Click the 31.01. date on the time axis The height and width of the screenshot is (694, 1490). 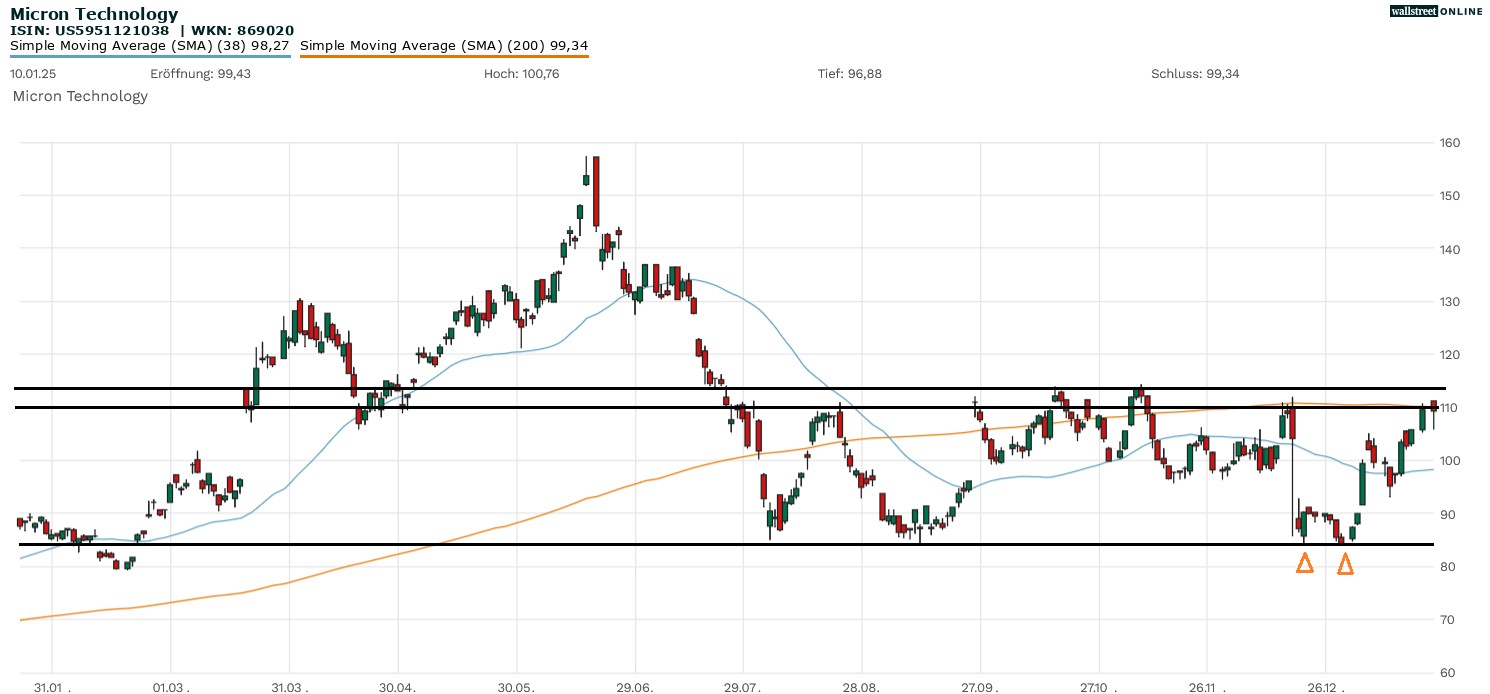(52, 688)
